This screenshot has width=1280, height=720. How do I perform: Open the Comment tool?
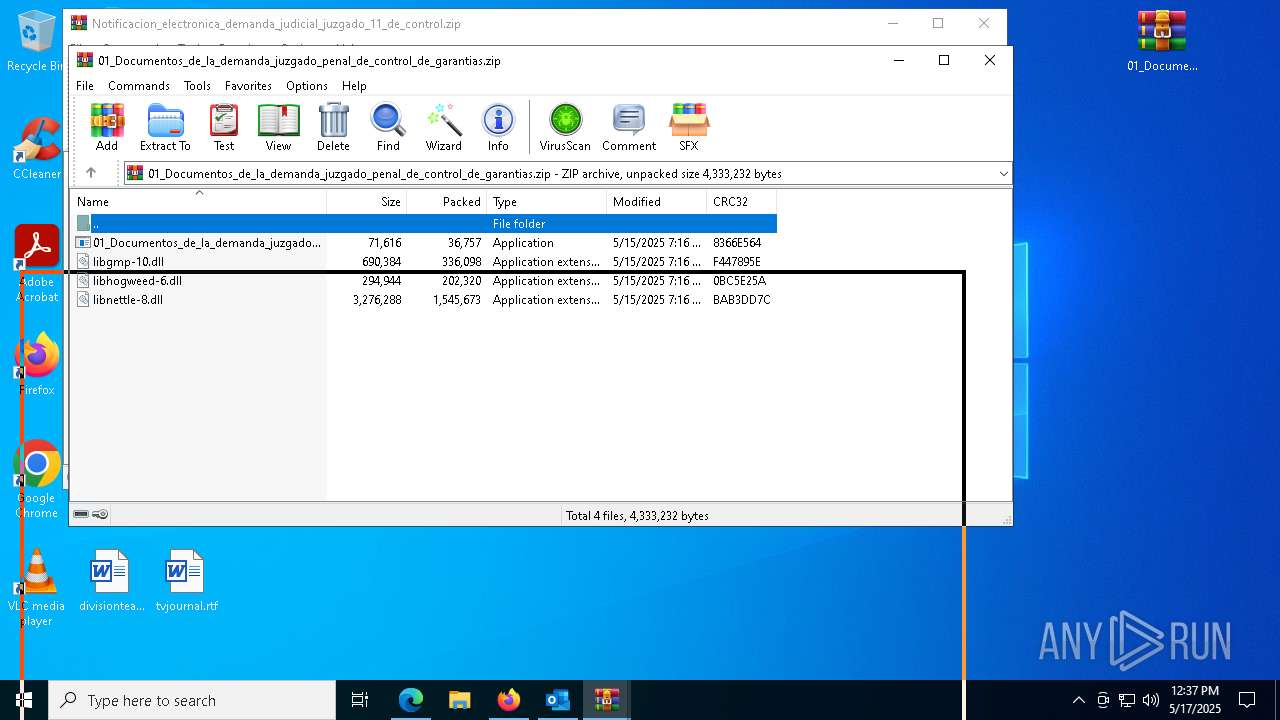click(x=629, y=127)
